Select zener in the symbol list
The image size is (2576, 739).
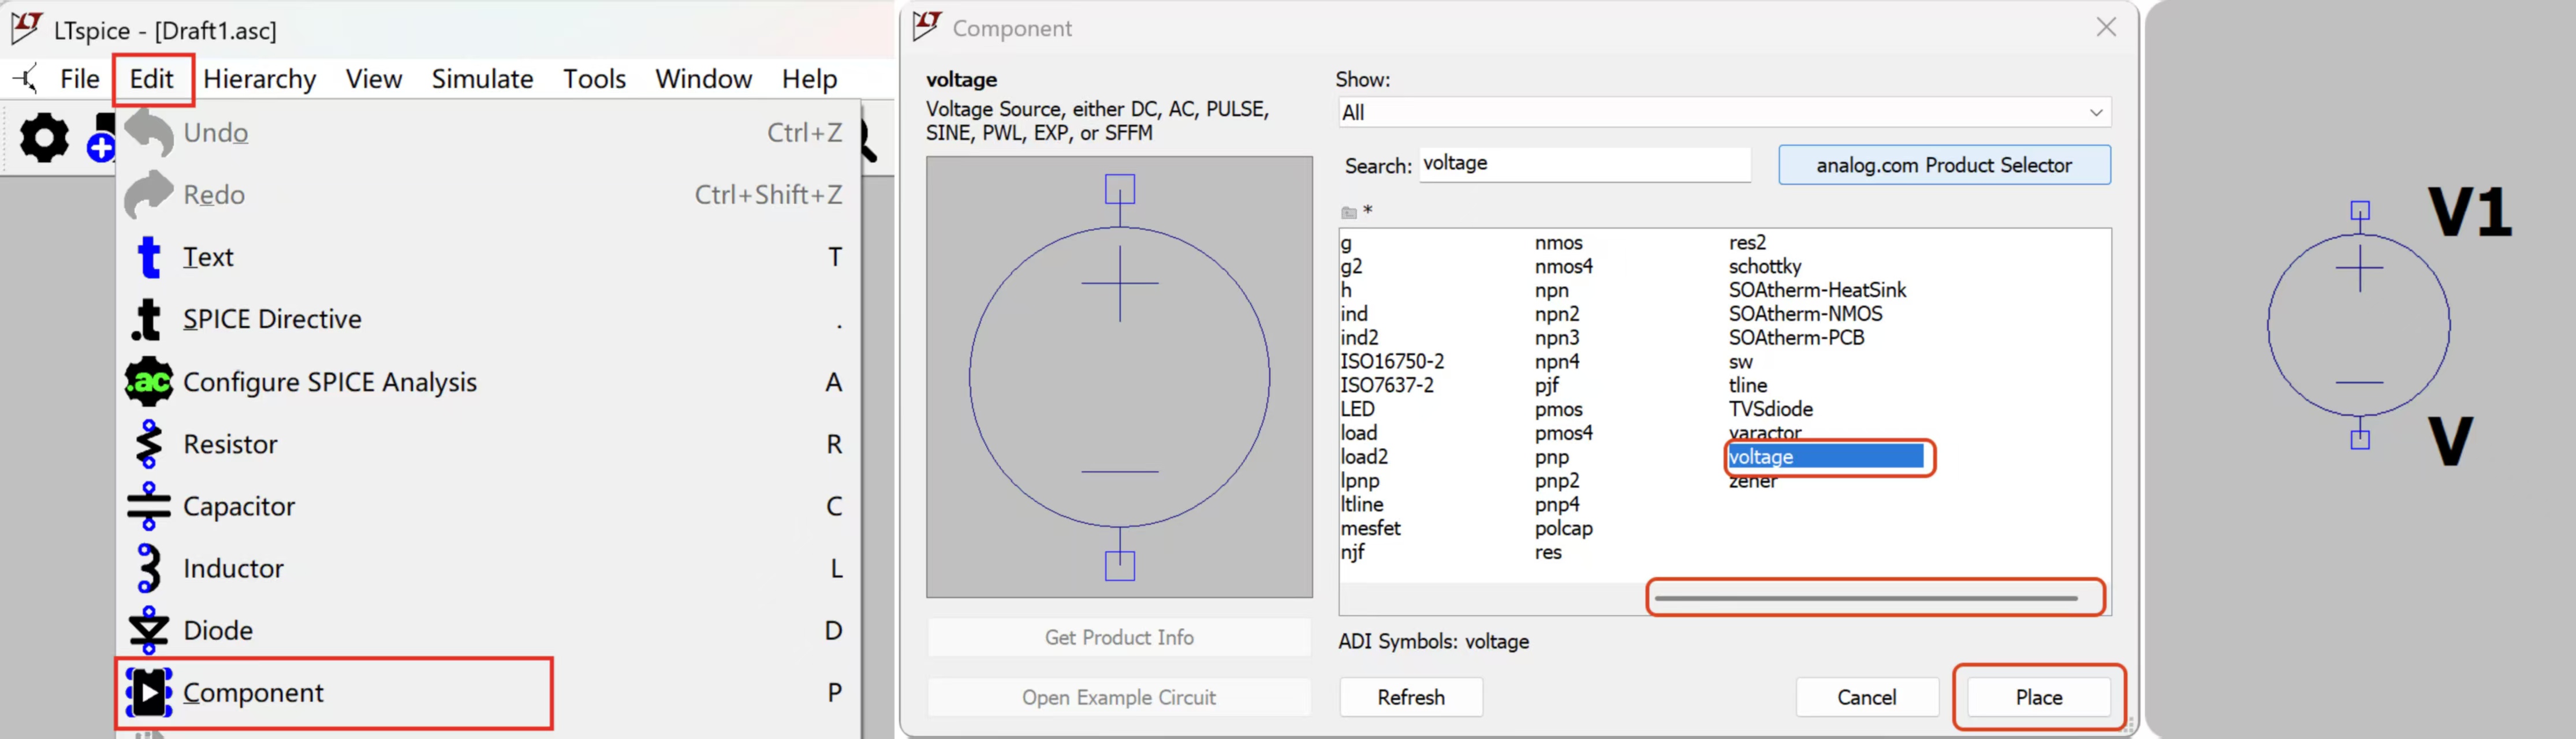pyautogui.click(x=1753, y=481)
